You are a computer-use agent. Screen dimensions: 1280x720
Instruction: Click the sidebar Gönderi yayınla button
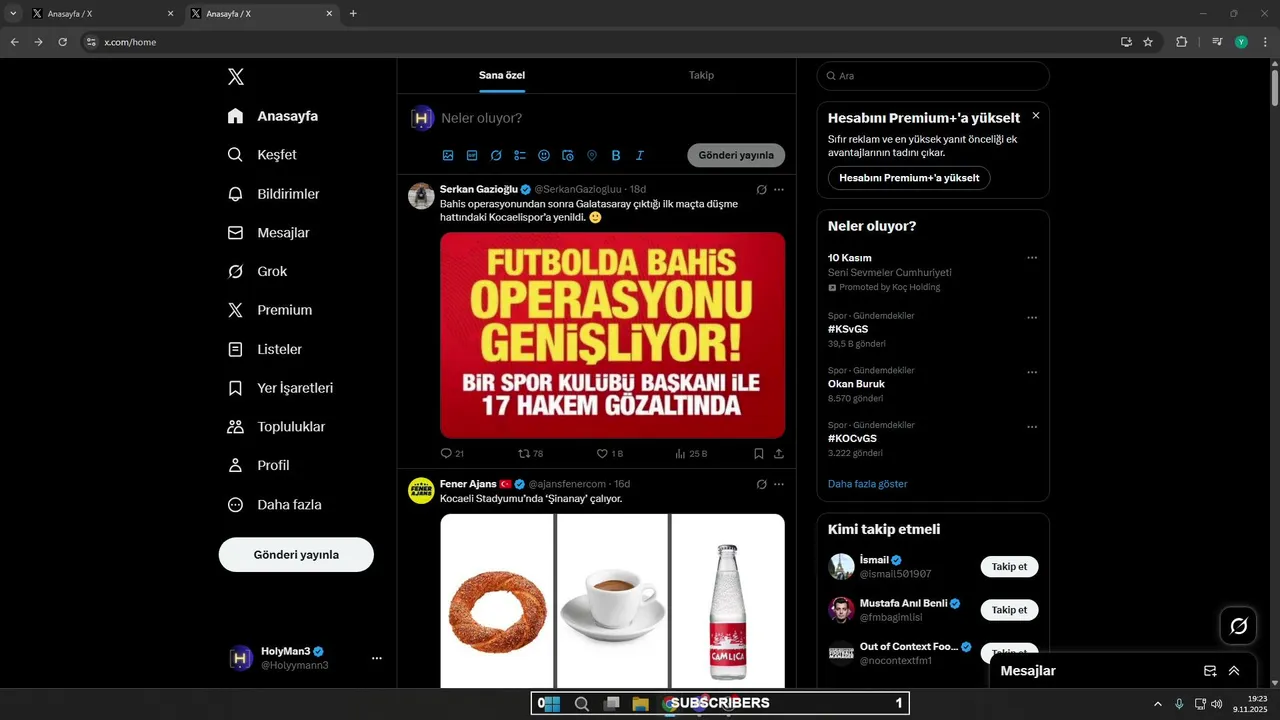click(x=296, y=555)
